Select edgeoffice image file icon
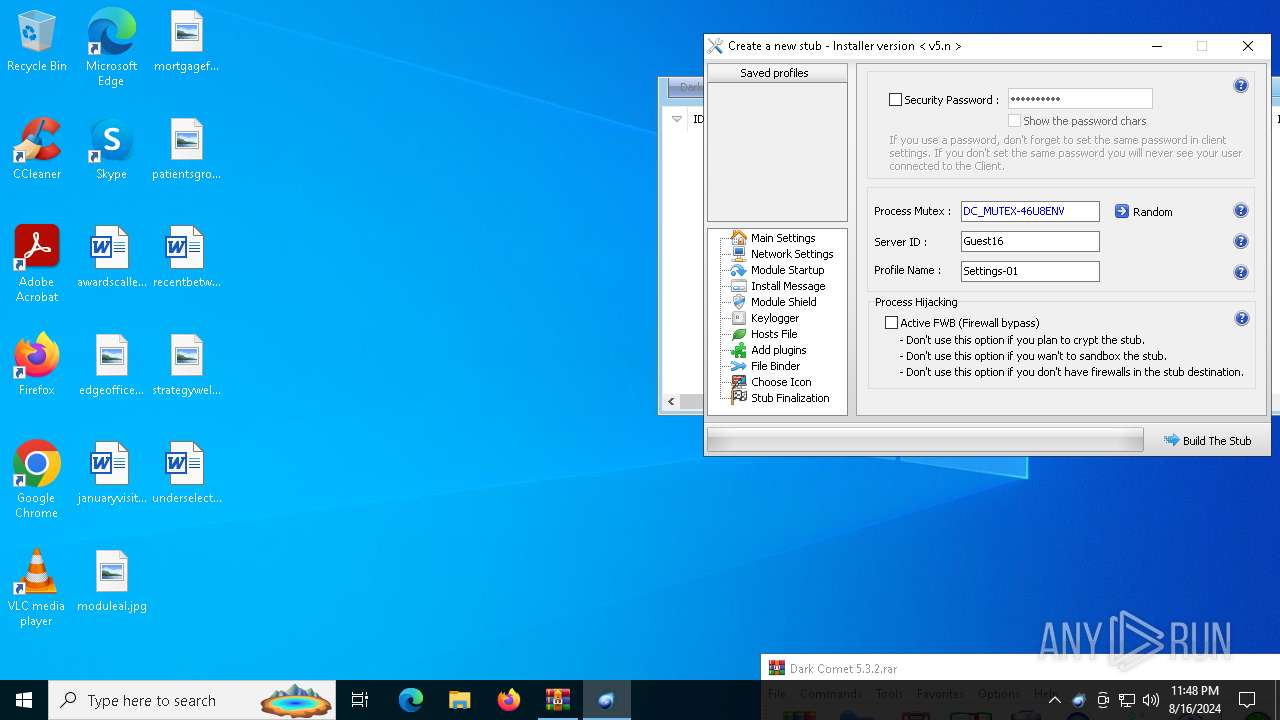Image resolution: width=1280 pixels, height=720 pixels. [111, 365]
